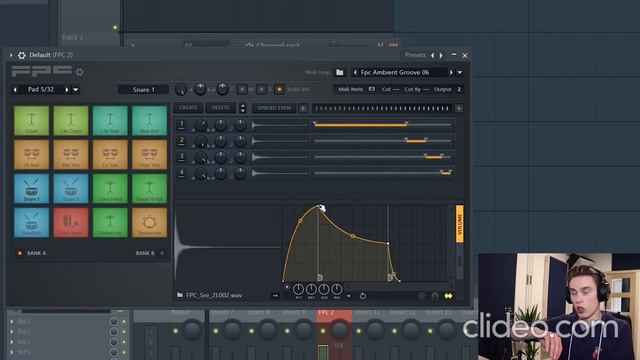The image size is (640, 360).
Task: Switch to the PAN envelope tab
Action: (x=460, y=262)
